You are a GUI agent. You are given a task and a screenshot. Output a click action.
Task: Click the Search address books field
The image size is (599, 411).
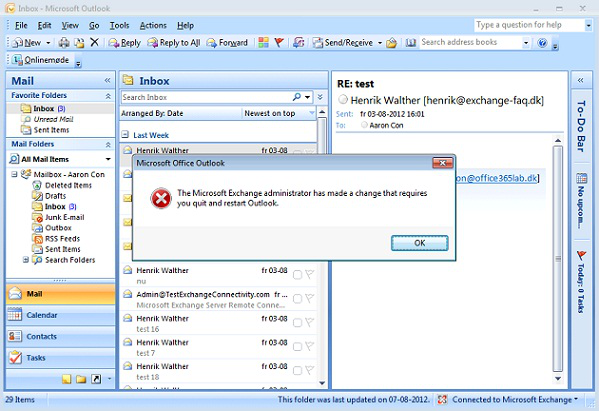point(471,42)
